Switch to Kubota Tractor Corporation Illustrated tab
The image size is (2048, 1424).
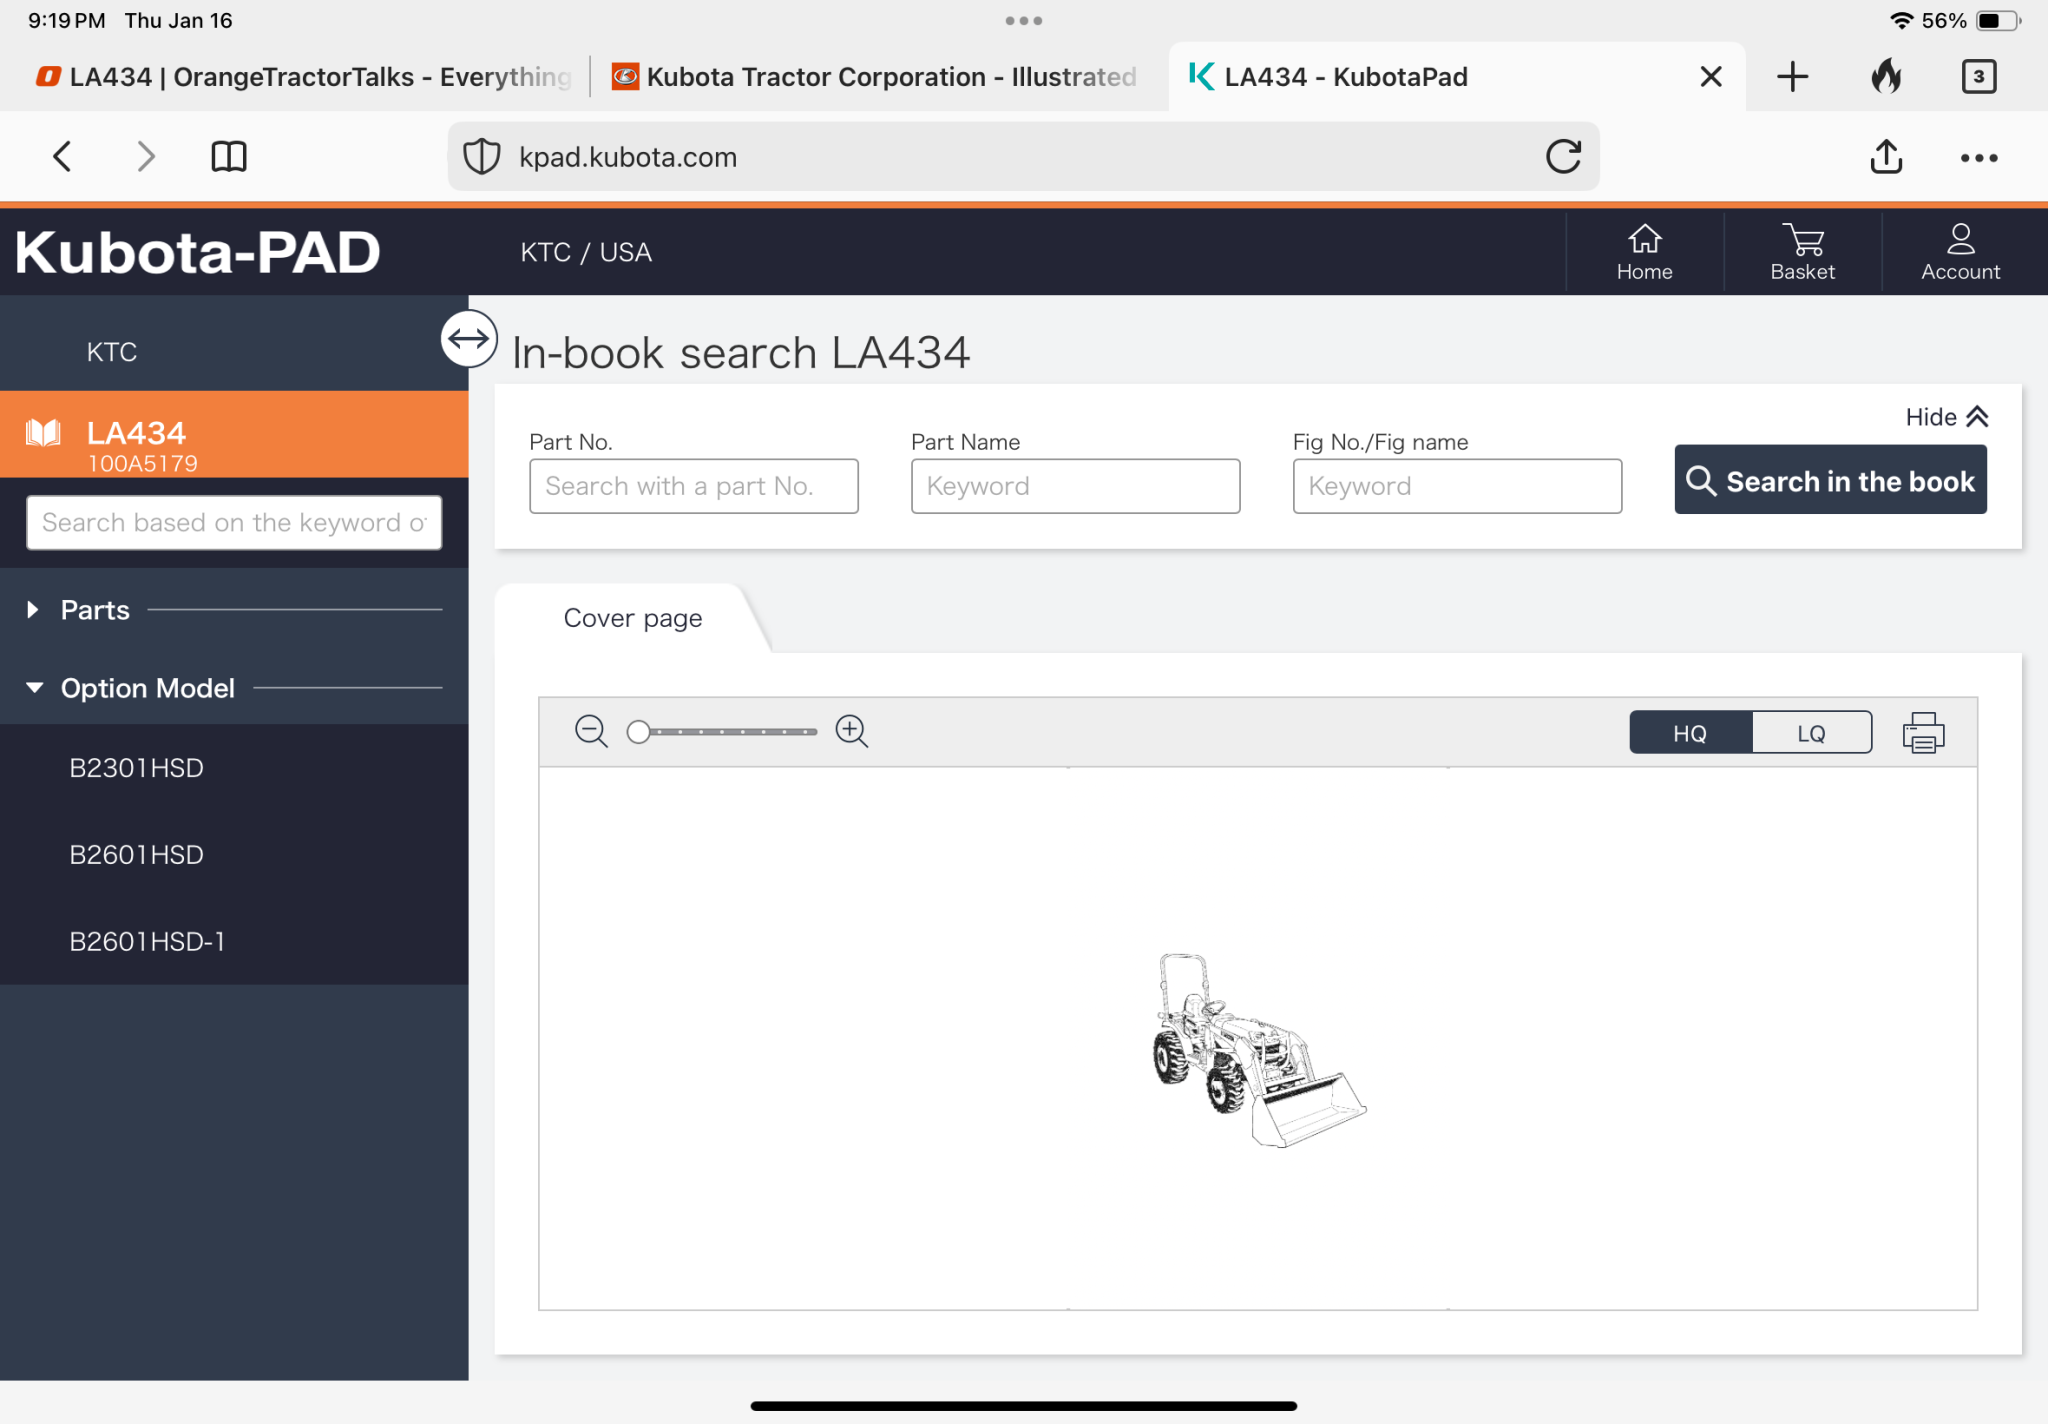tap(874, 77)
